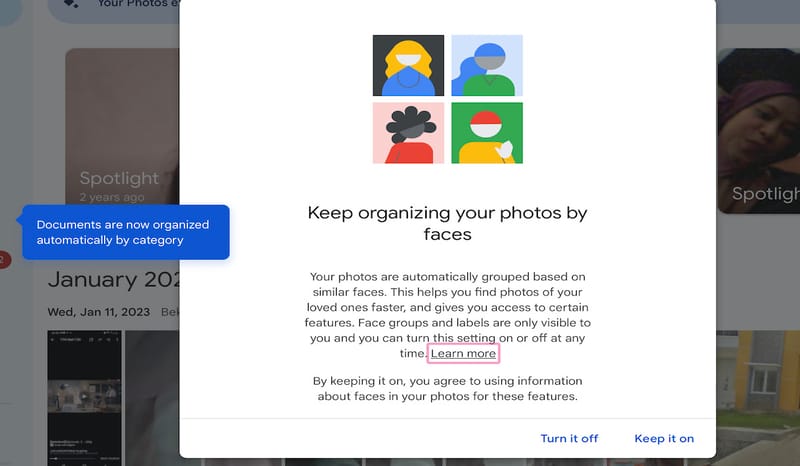Click the red-capped avatar on green tile

coord(486,132)
